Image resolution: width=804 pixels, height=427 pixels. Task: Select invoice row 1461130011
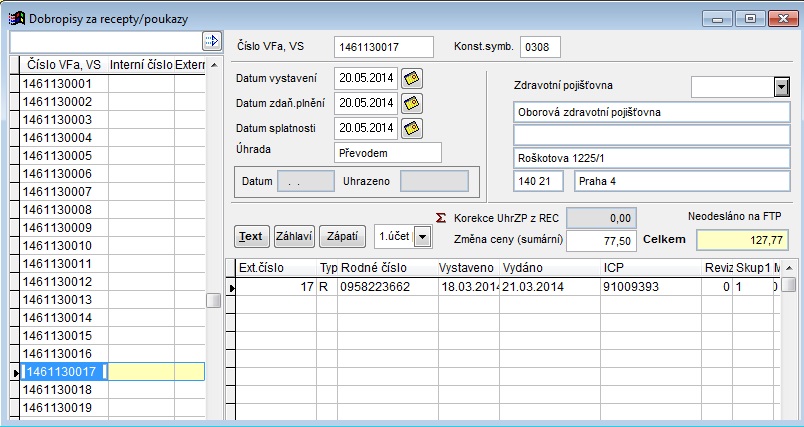pos(112,263)
